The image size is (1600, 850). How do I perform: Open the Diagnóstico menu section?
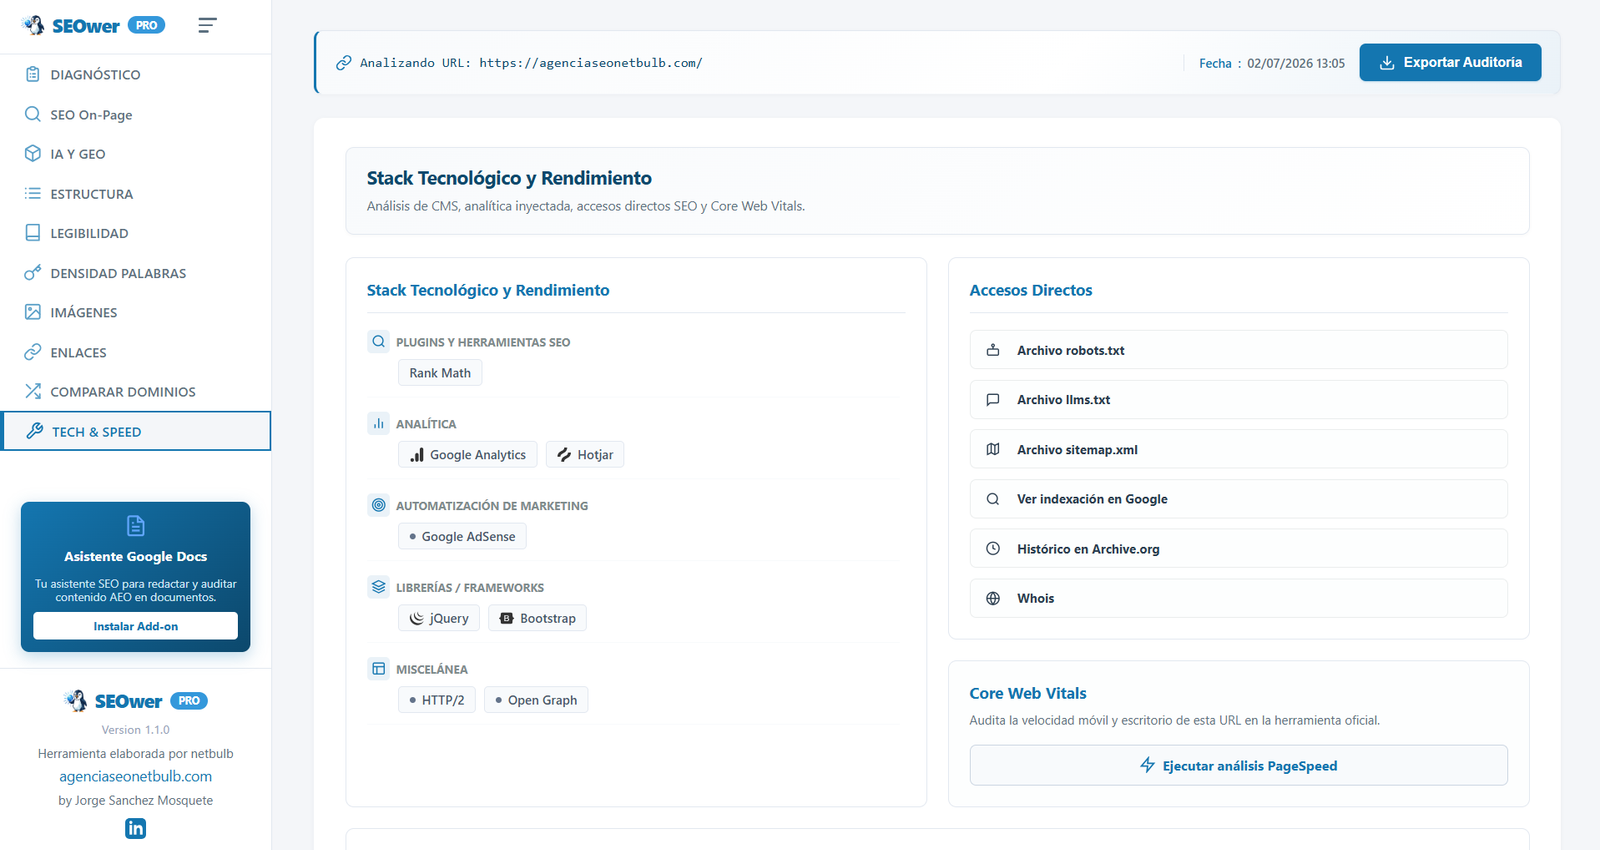[135, 74]
